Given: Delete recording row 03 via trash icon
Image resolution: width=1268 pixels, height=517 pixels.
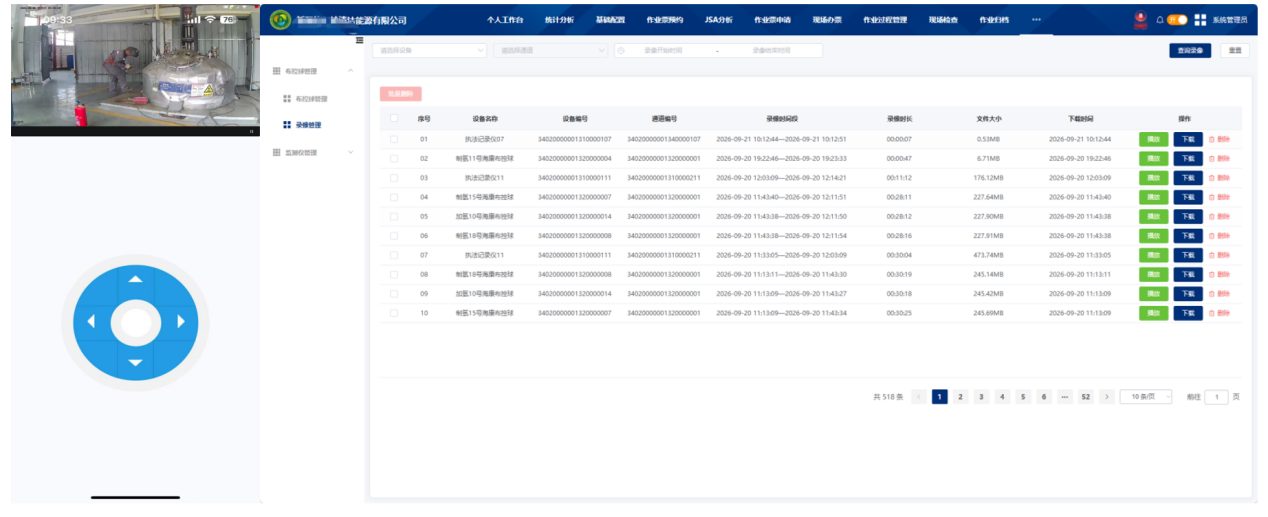Looking at the screenshot, I should tap(1212, 177).
